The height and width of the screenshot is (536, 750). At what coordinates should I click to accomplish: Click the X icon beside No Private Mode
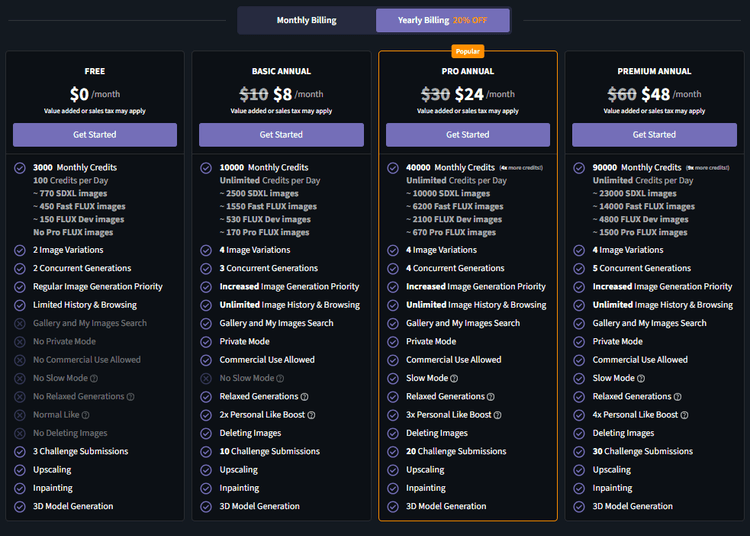[x=20, y=342]
